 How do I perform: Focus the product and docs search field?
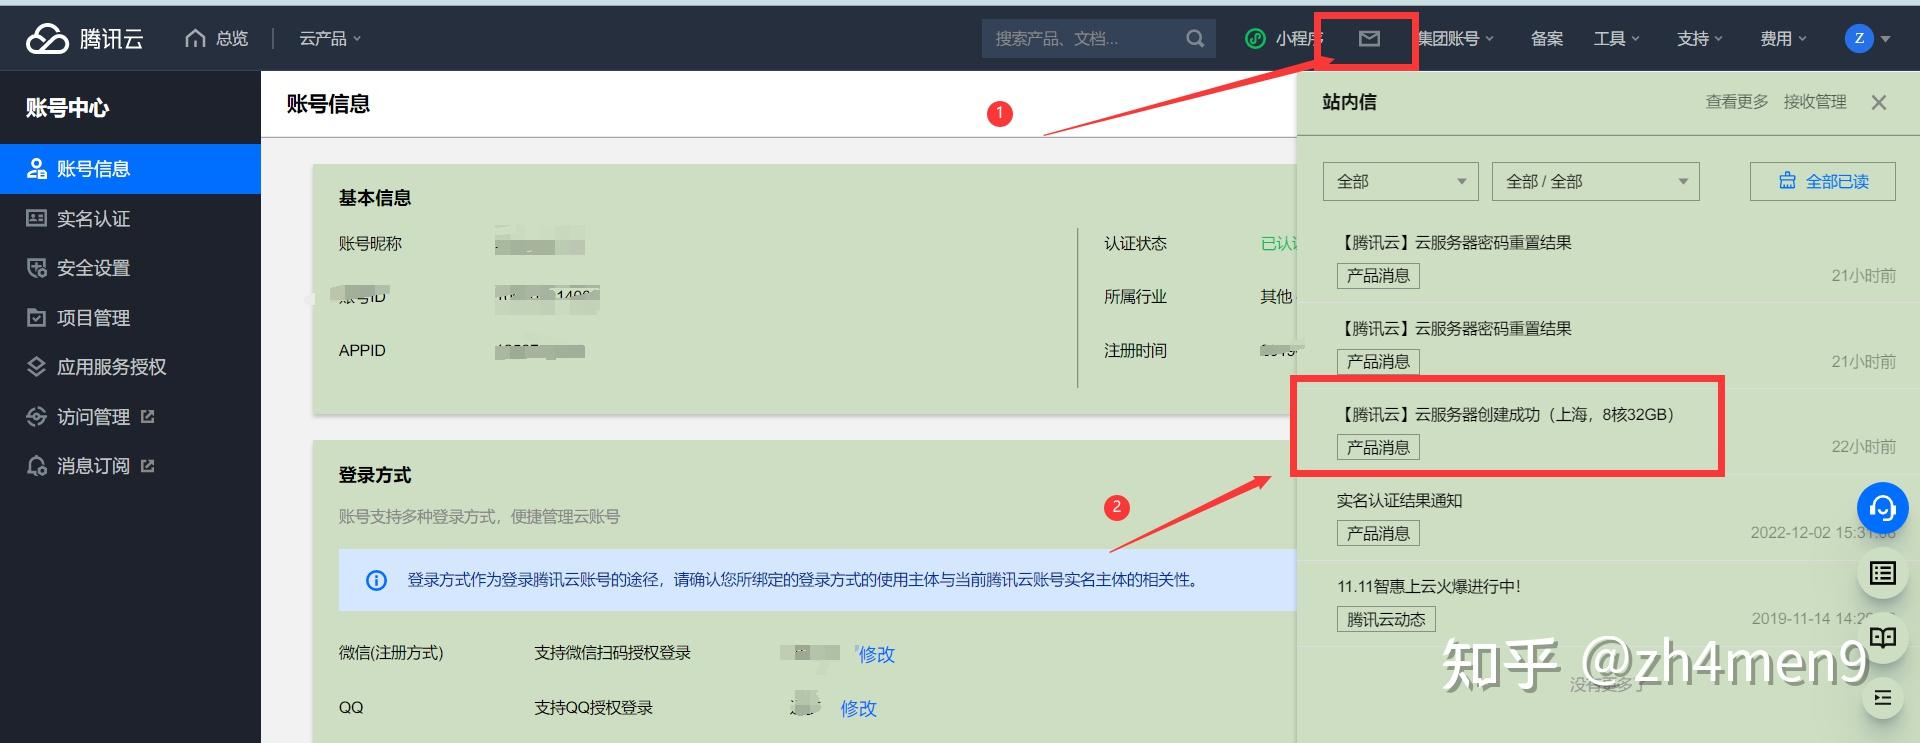click(1080, 38)
